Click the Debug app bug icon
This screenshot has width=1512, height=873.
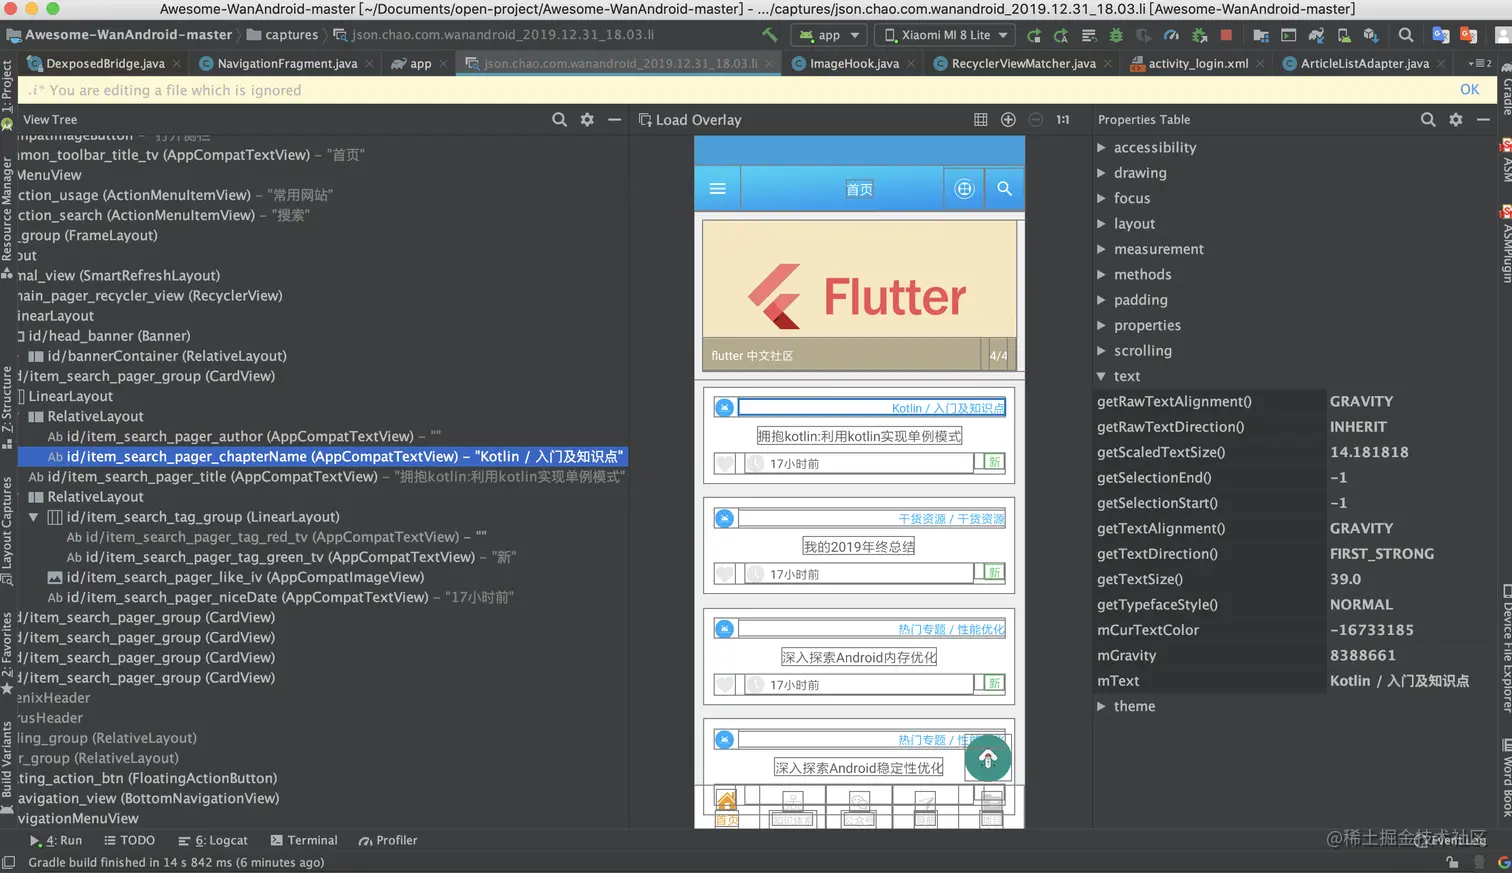pyautogui.click(x=1116, y=35)
